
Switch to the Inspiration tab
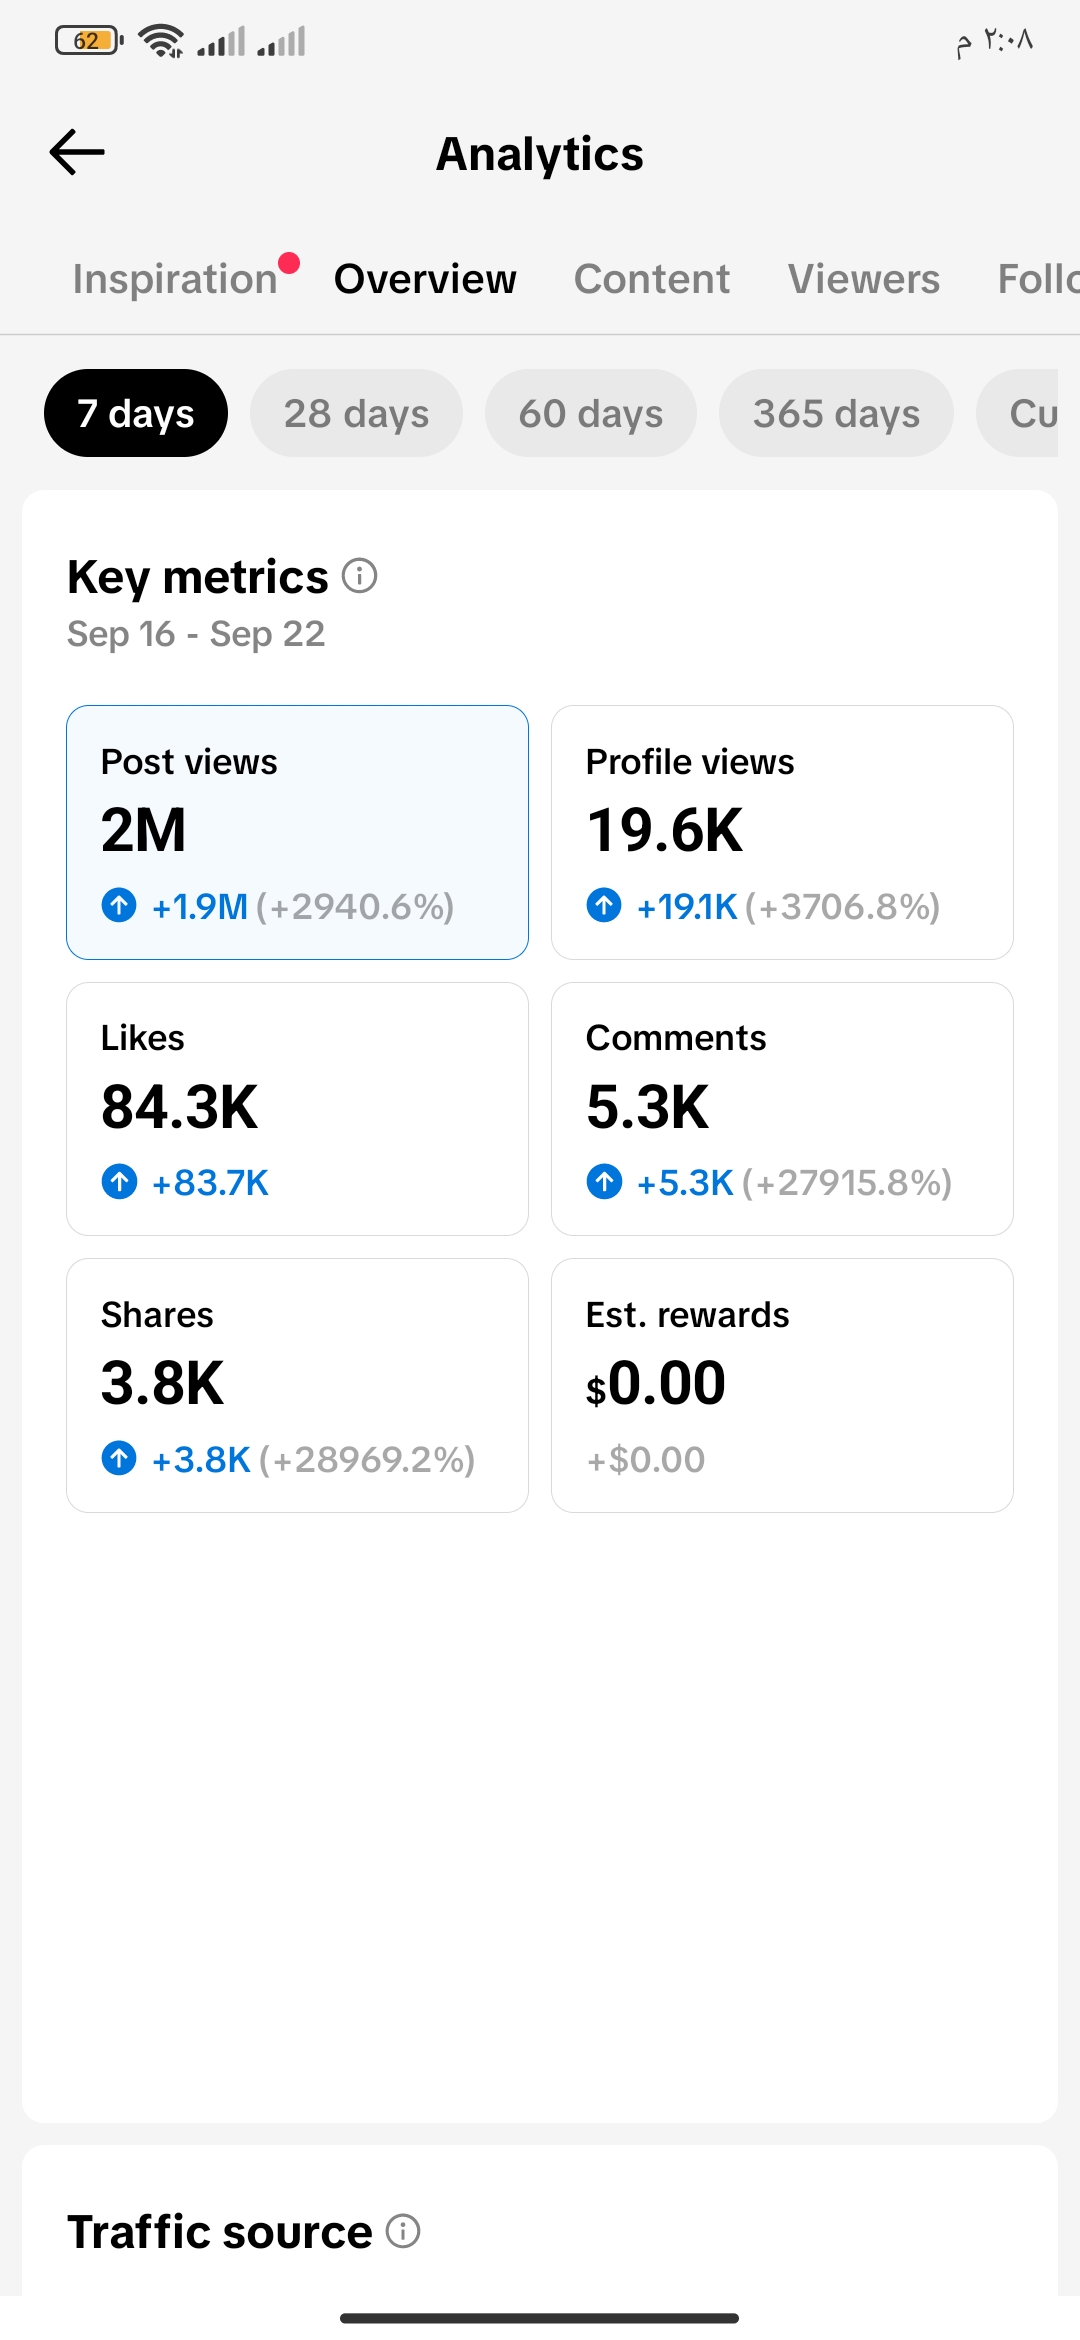coord(175,279)
